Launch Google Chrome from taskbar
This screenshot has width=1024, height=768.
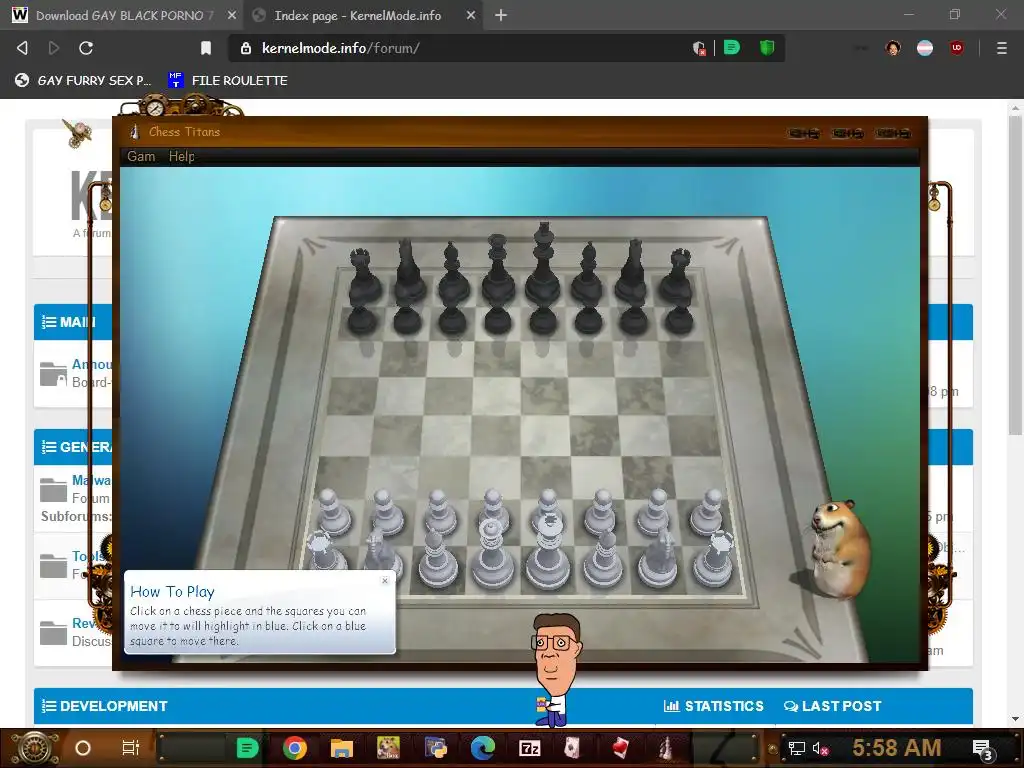click(295, 748)
